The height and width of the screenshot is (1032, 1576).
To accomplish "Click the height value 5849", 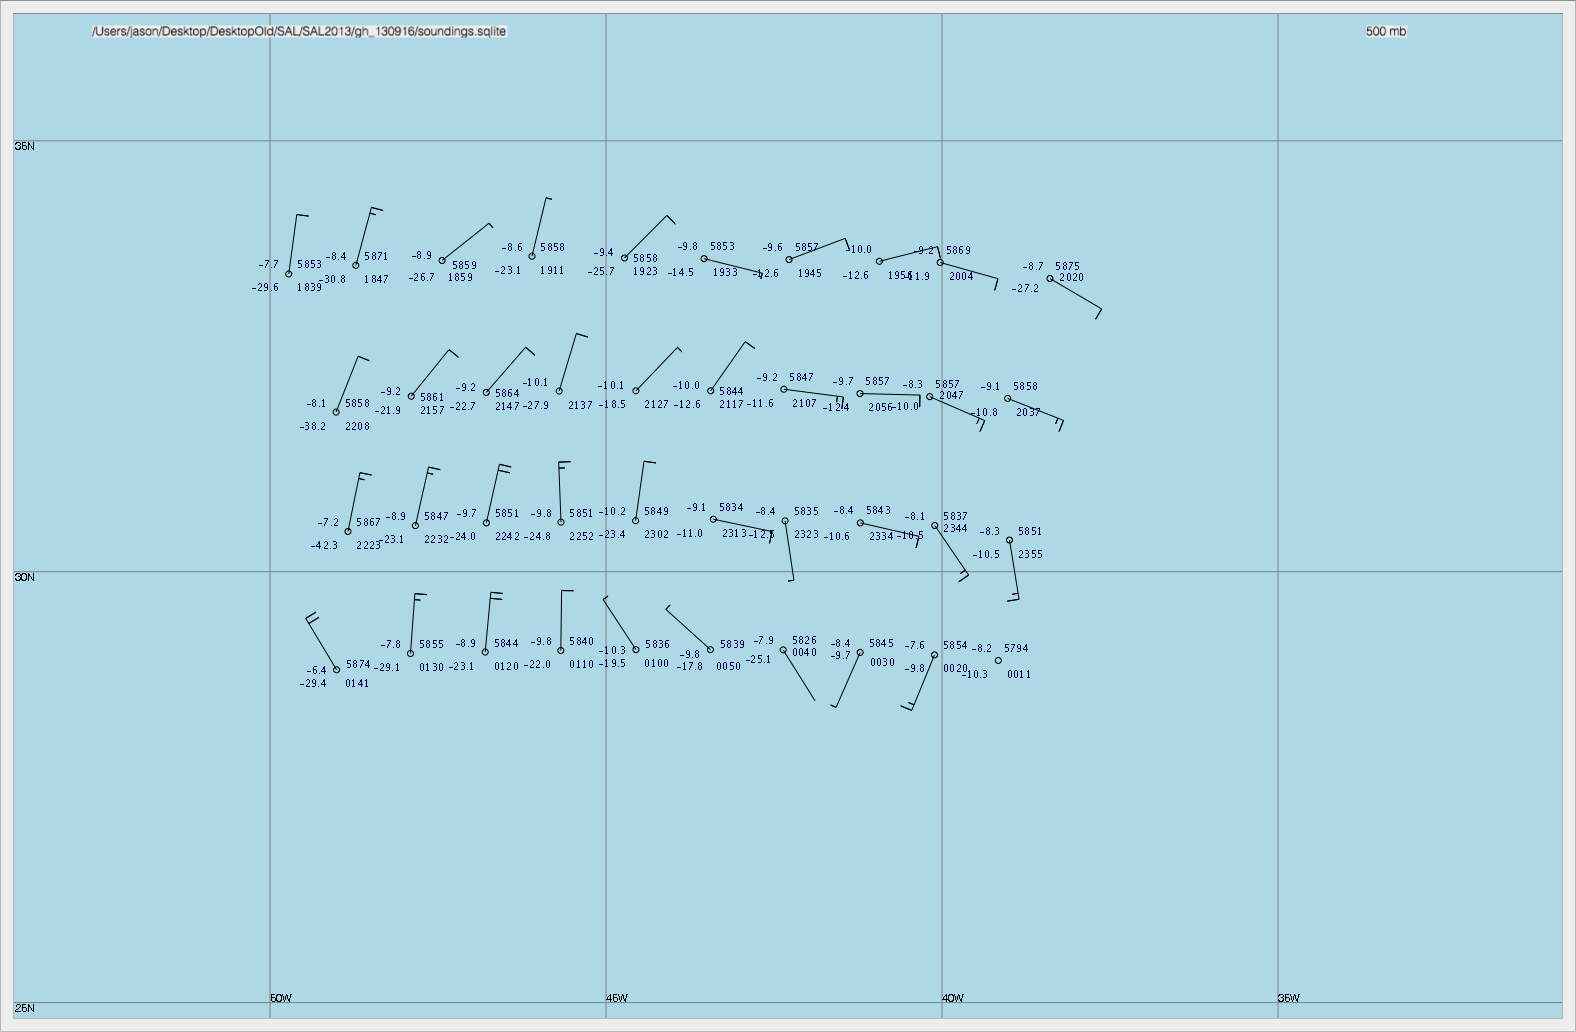I will click(656, 512).
